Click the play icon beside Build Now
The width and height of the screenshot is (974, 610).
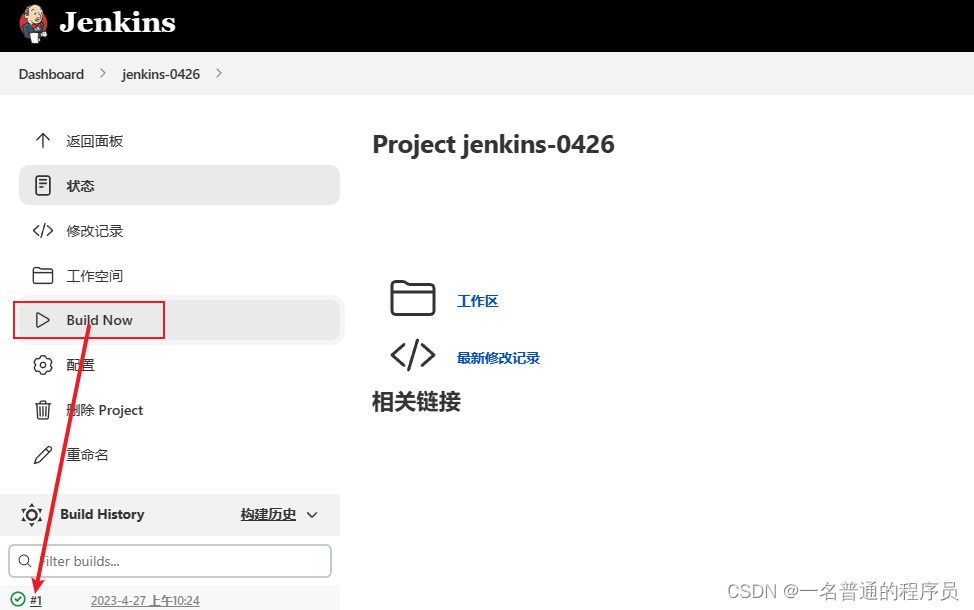[42, 320]
